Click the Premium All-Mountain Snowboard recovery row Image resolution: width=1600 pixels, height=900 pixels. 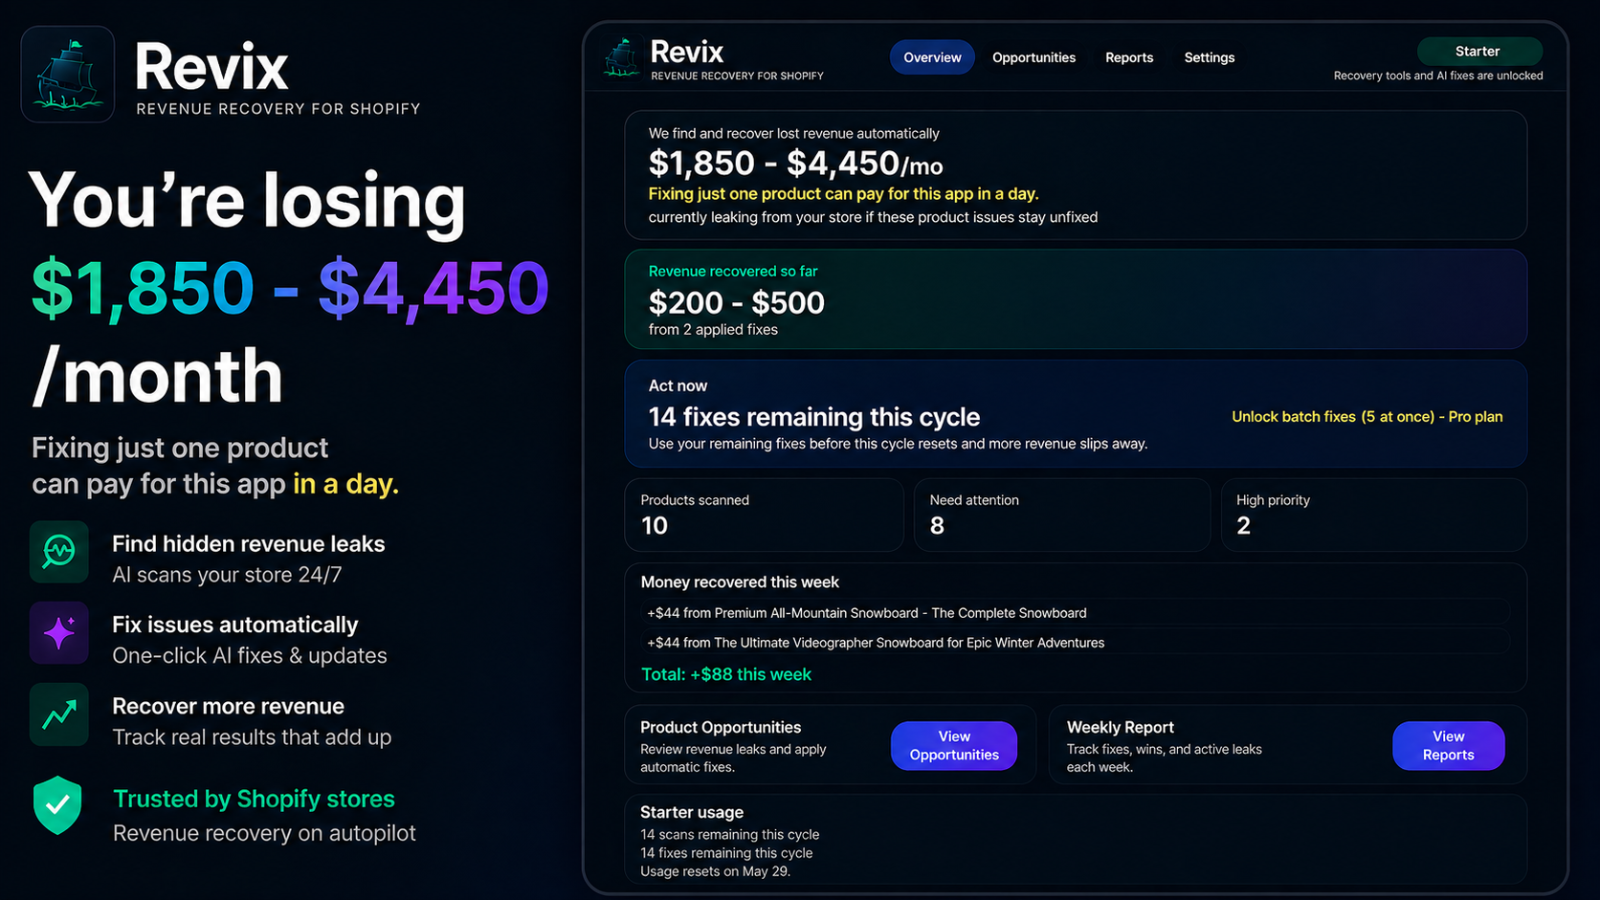(1075, 613)
